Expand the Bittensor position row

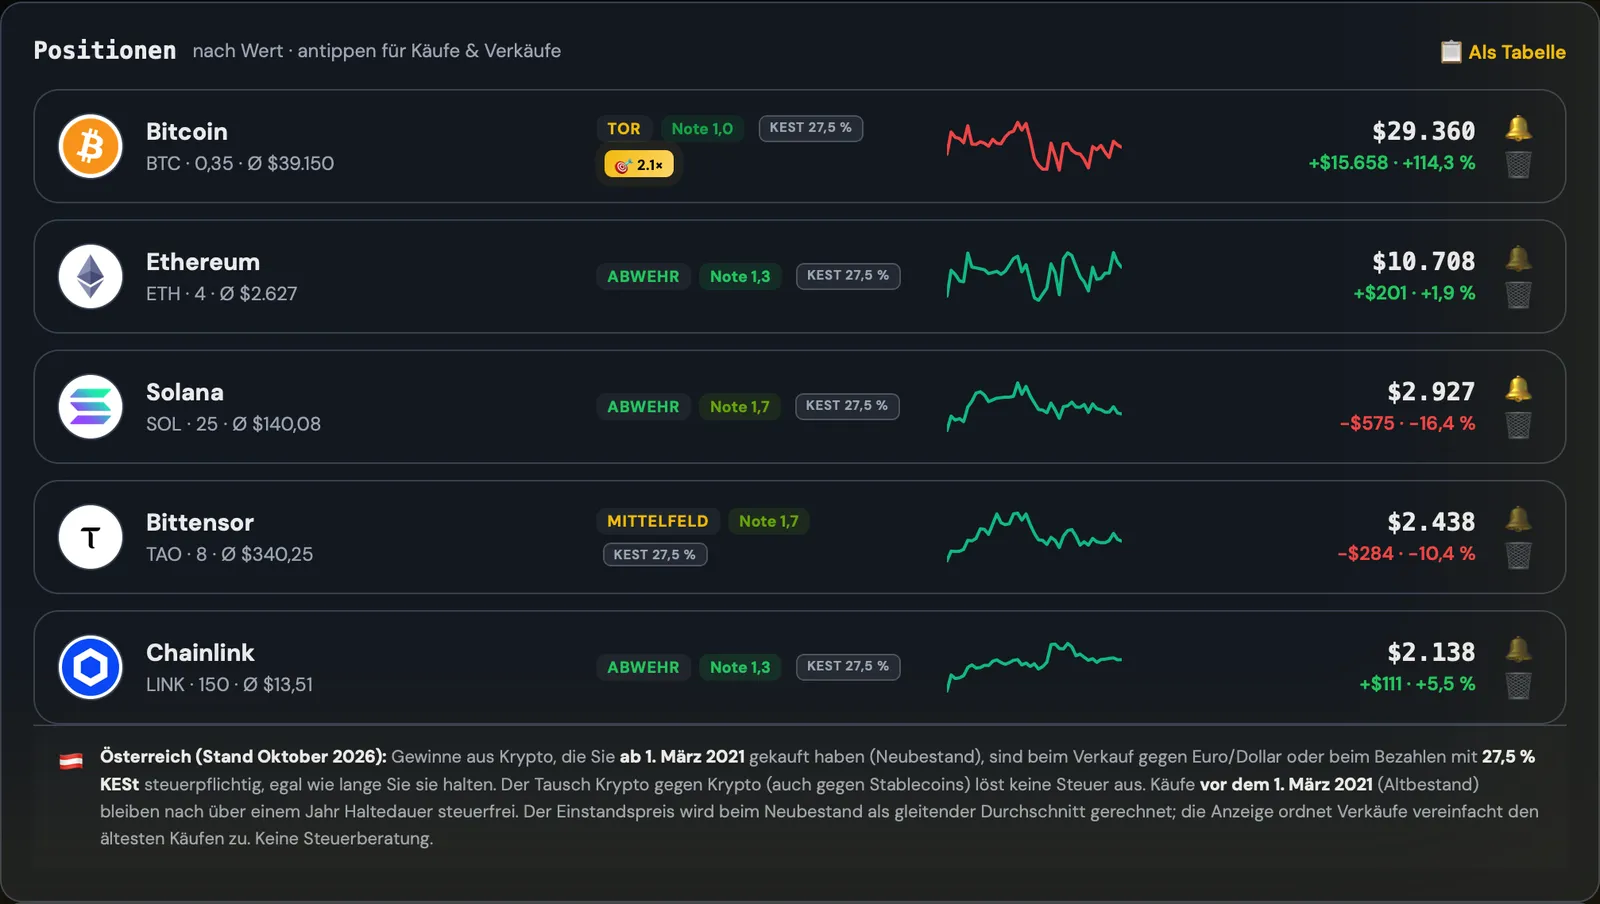[799, 537]
